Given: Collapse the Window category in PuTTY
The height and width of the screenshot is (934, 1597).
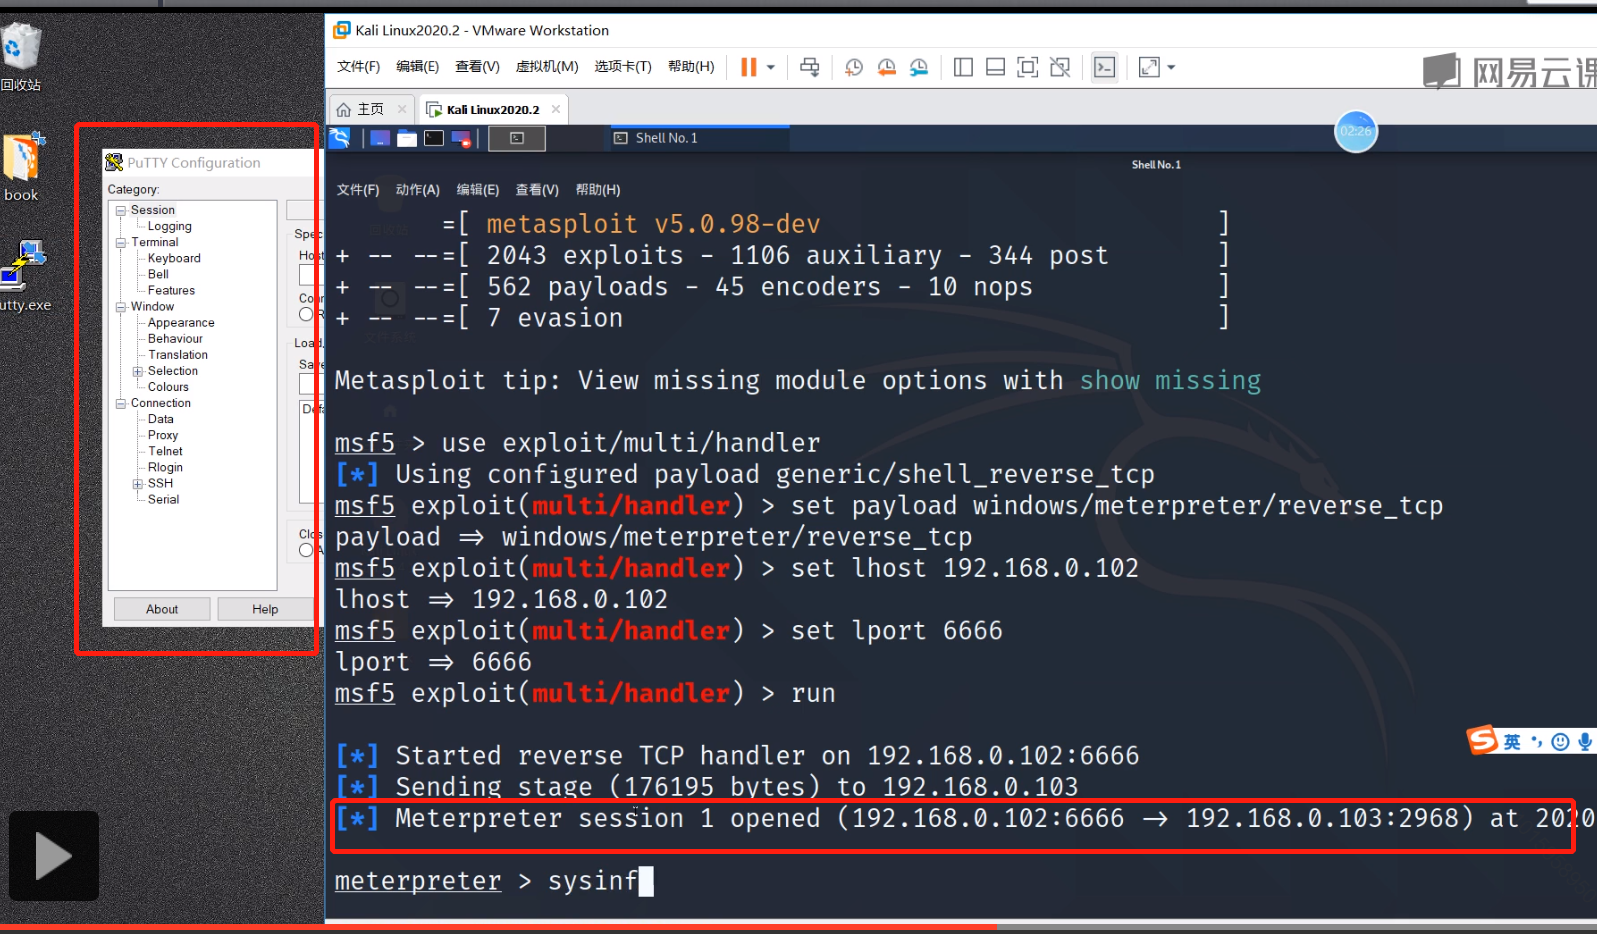Looking at the screenshot, I should click(x=121, y=307).
